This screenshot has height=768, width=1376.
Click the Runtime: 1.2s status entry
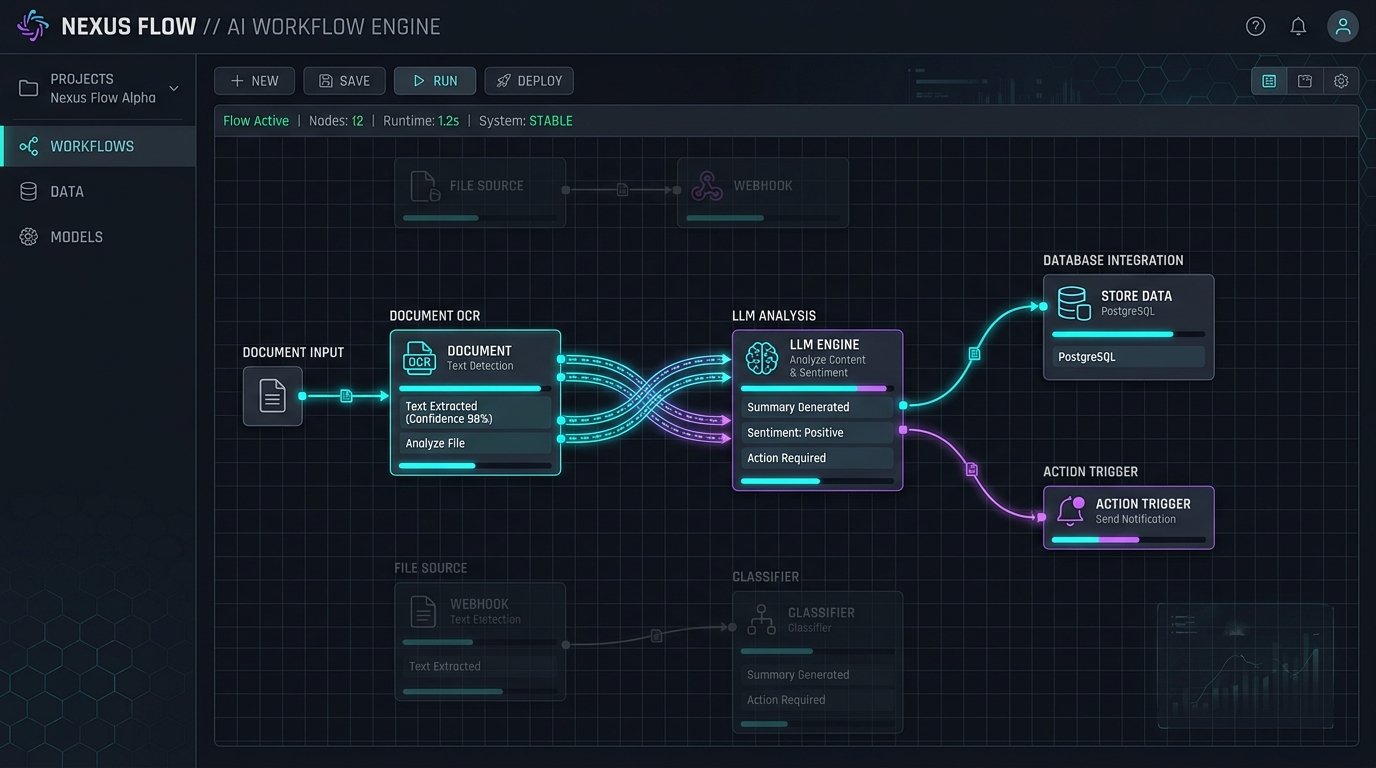click(x=421, y=121)
